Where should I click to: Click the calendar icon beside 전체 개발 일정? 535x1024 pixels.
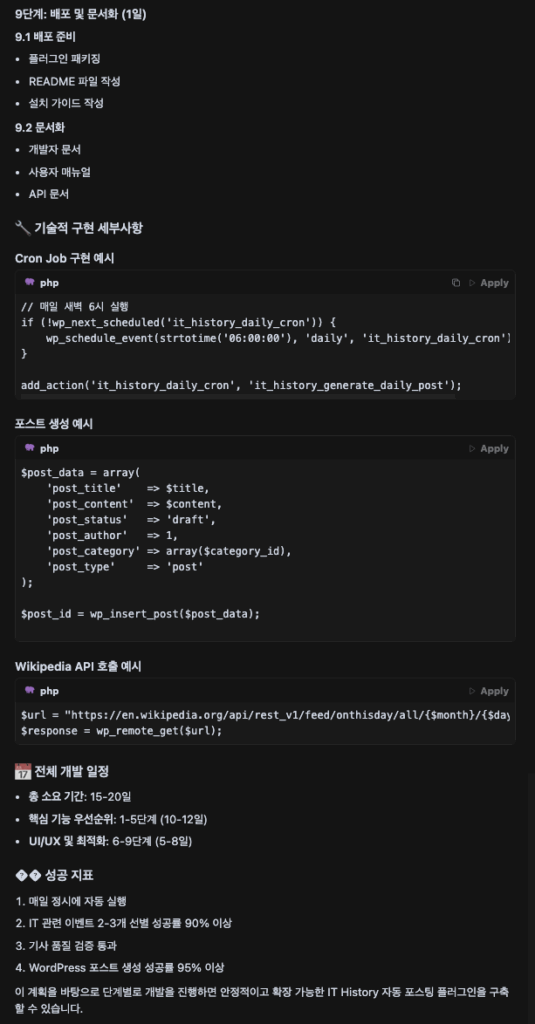[x=22, y=772]
